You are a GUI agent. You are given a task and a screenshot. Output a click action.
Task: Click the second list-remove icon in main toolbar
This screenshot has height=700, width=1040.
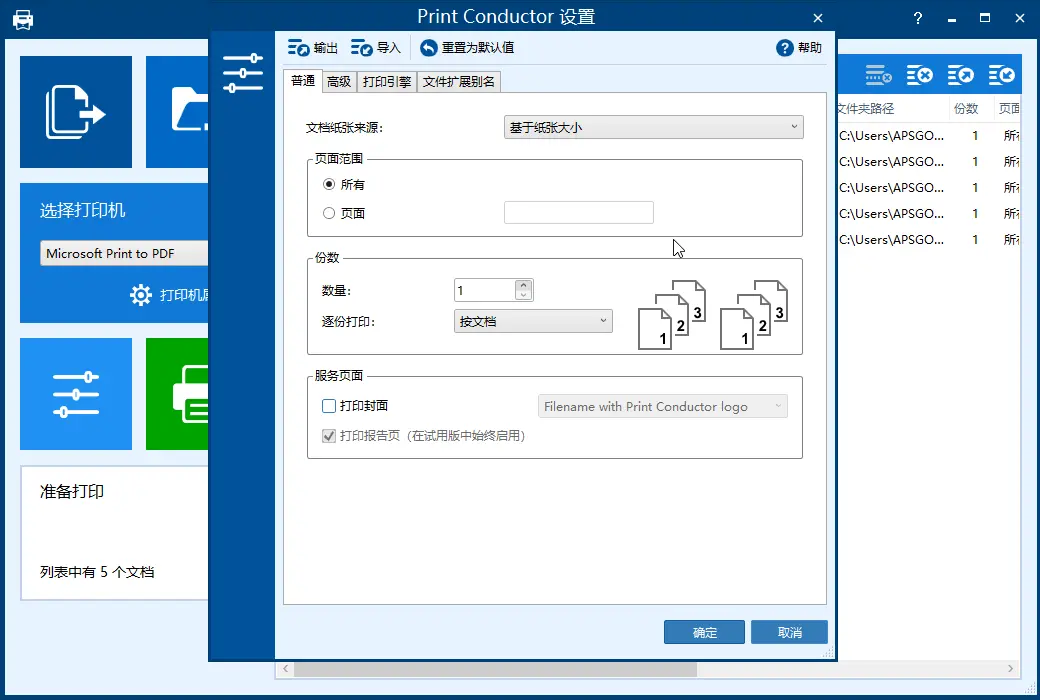coord(919,75)
